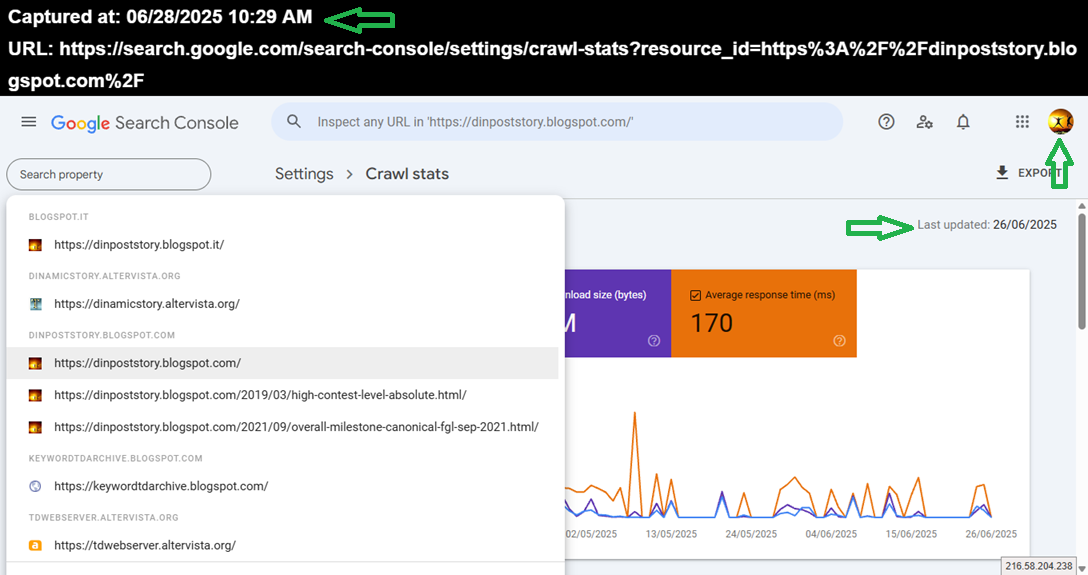This screenshot has height=575, width=1088.
Task: Click the 170 response time value
Action: [711, 323]
